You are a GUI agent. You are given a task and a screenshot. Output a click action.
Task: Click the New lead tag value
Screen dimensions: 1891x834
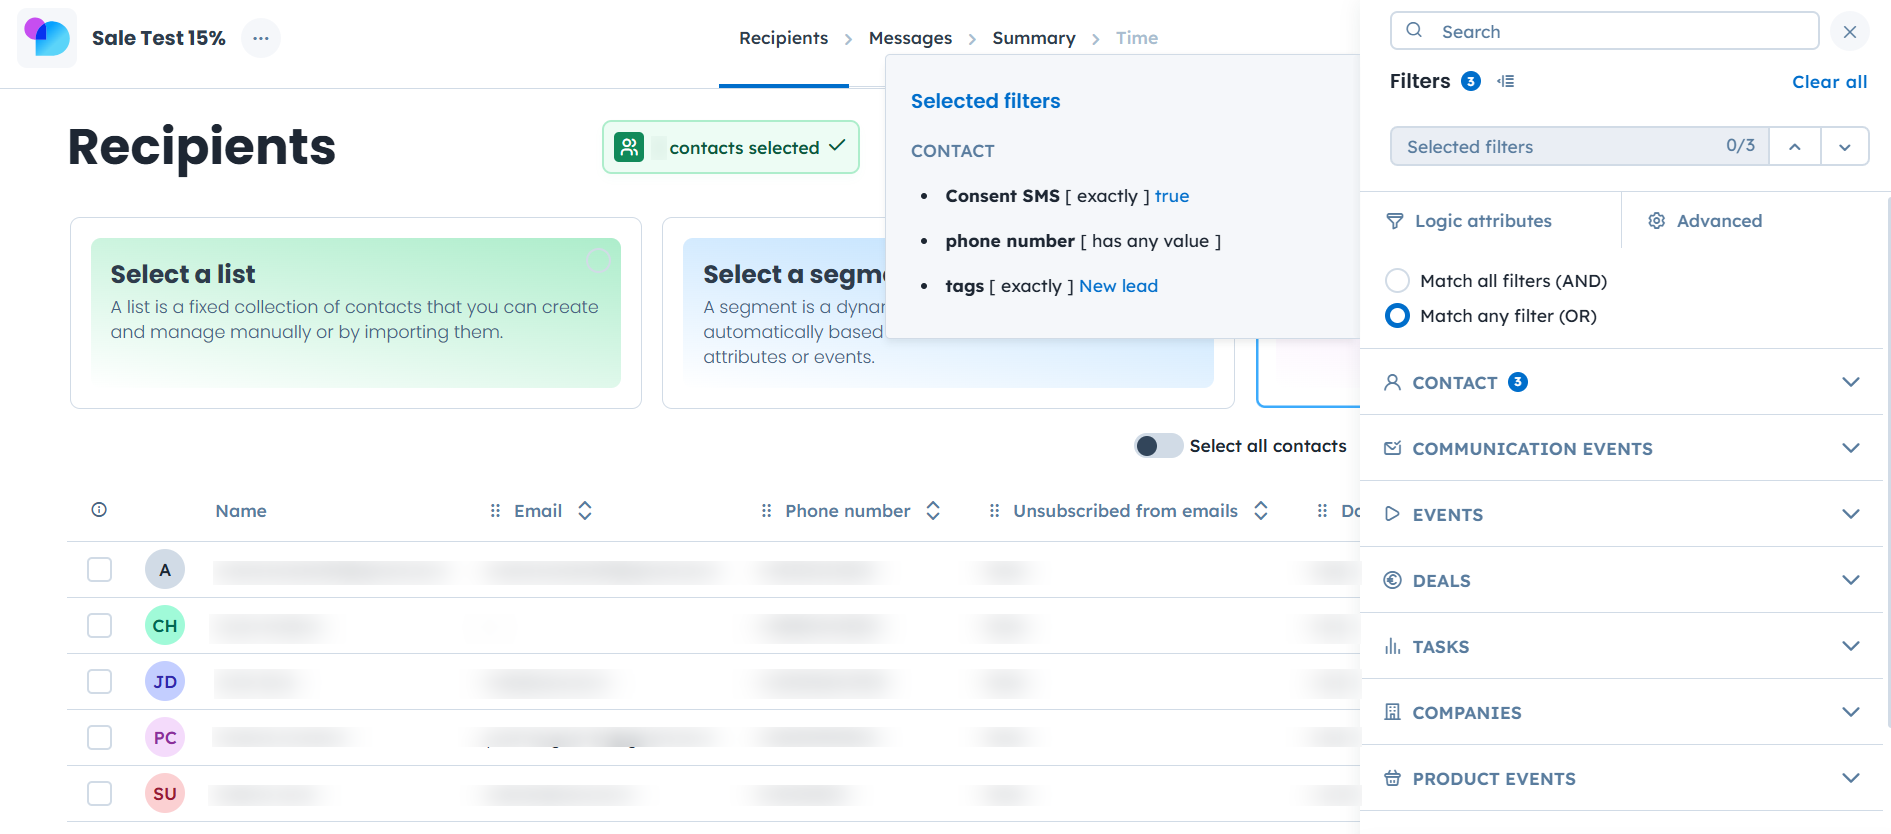pyautogui.click(x=1118, y=286)
